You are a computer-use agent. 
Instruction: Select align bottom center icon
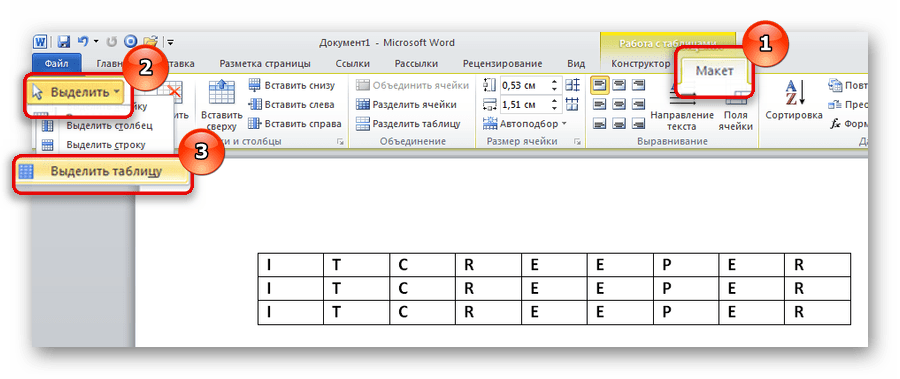619,123
